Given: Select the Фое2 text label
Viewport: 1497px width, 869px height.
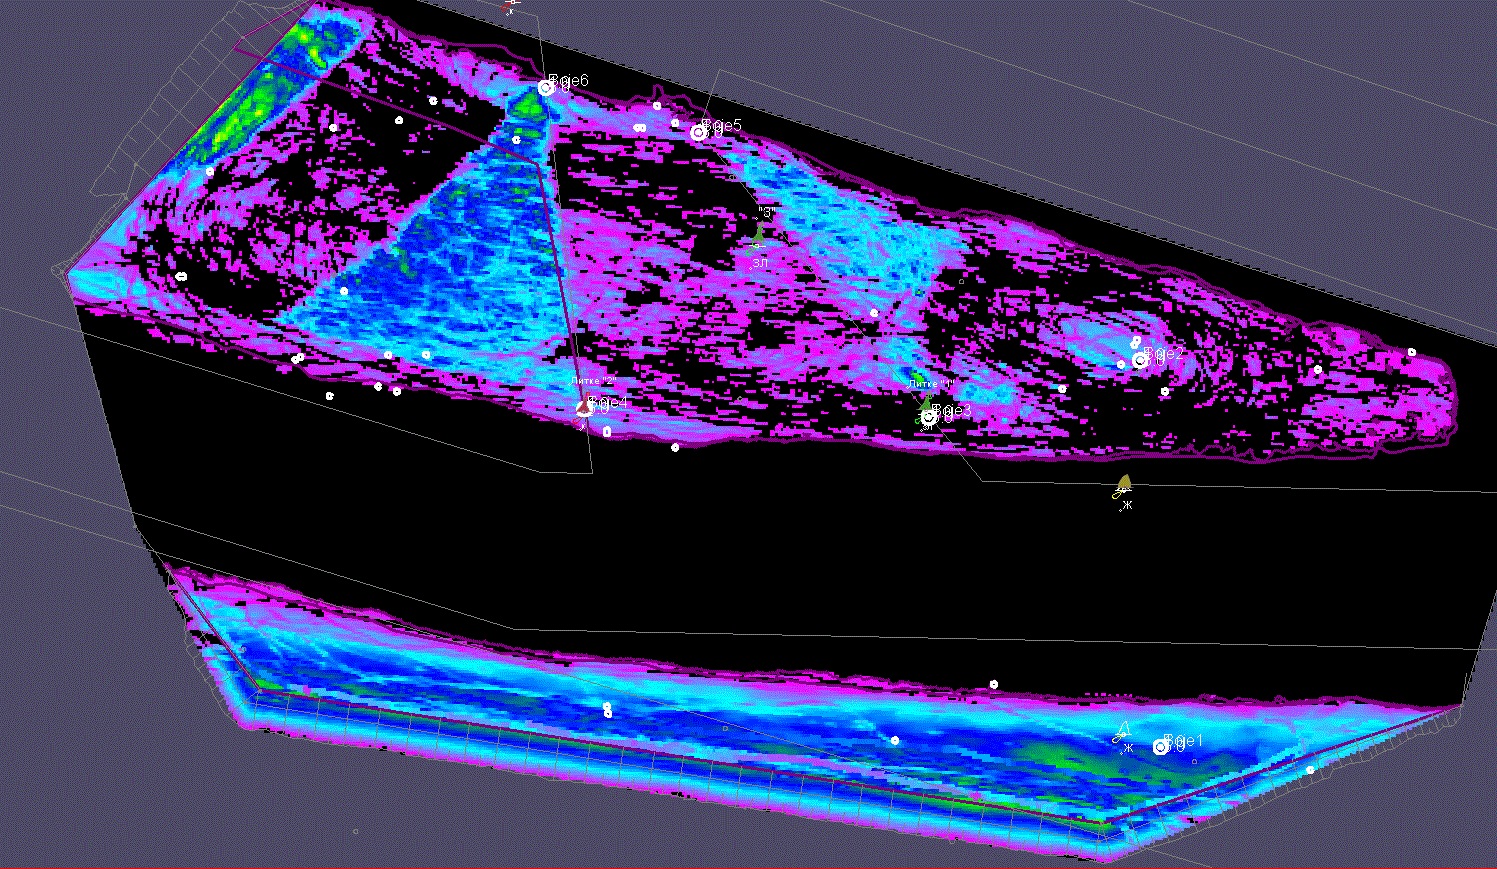Looking at the screenshot, I should 1164,353.
